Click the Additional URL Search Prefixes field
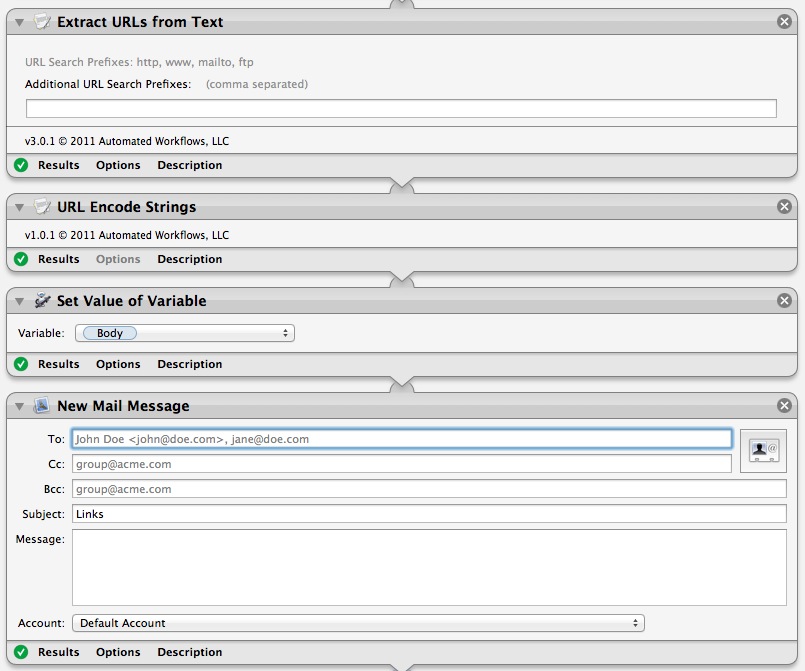Image resolution: width=805 pixels, height=671 pixels. 400,107
